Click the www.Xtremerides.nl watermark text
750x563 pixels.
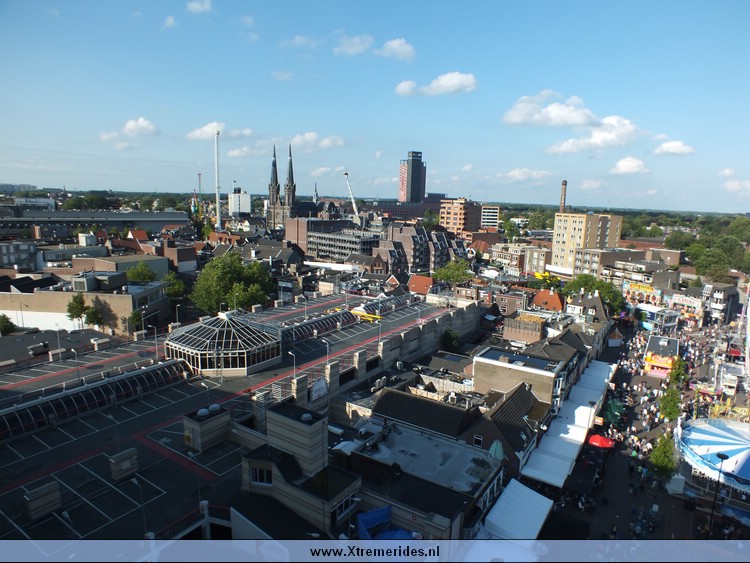click(375, 552)
